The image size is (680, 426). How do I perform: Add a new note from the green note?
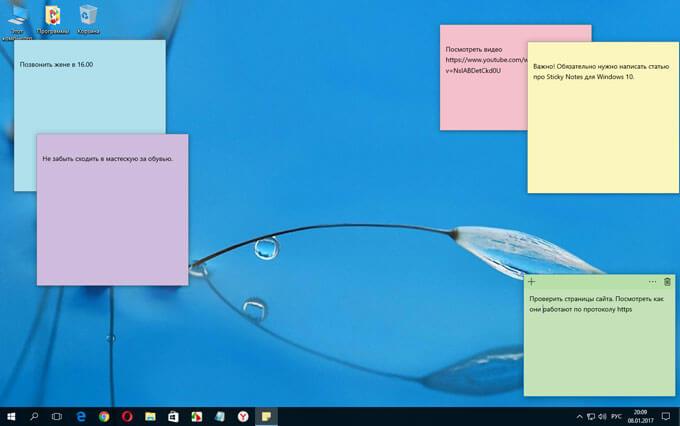point(532,282)
